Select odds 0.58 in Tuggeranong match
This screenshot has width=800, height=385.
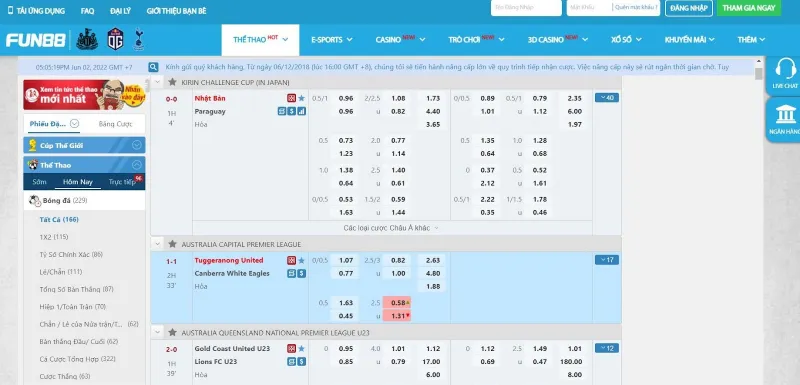397,302
